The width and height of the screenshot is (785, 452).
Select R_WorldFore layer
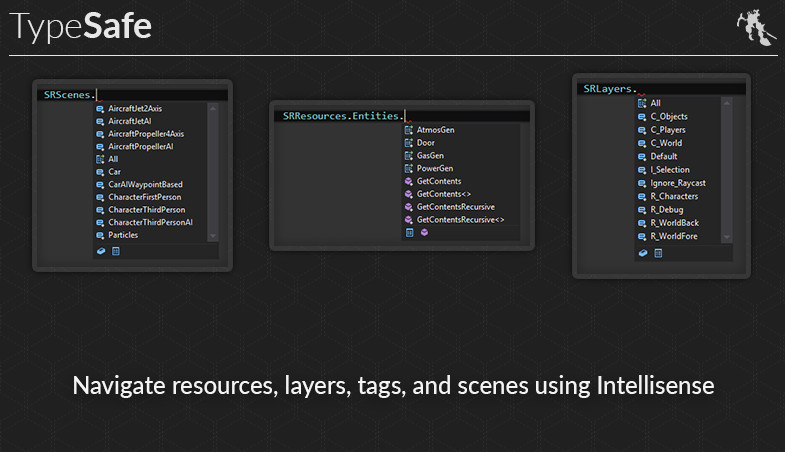674,236
